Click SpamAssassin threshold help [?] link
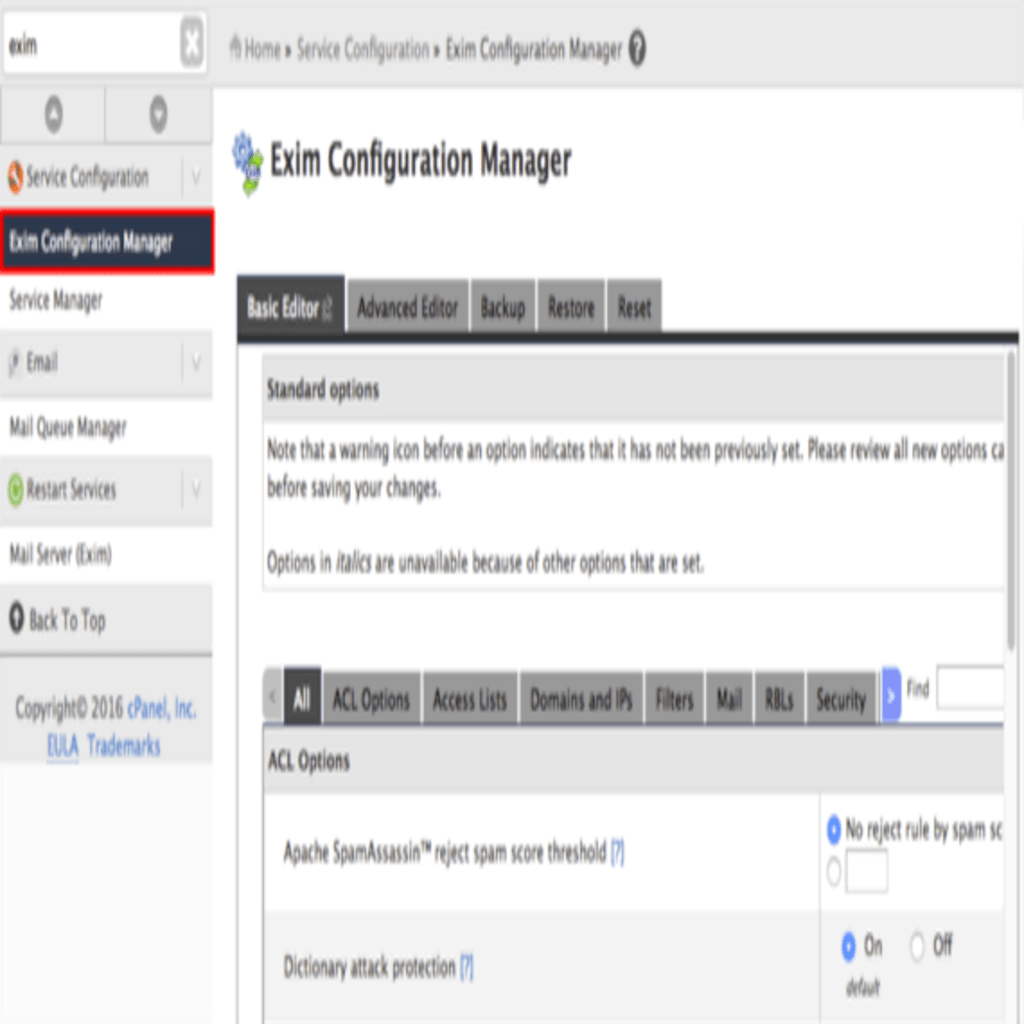Viewport: 1024px width, 1024px height. (617, 852)
